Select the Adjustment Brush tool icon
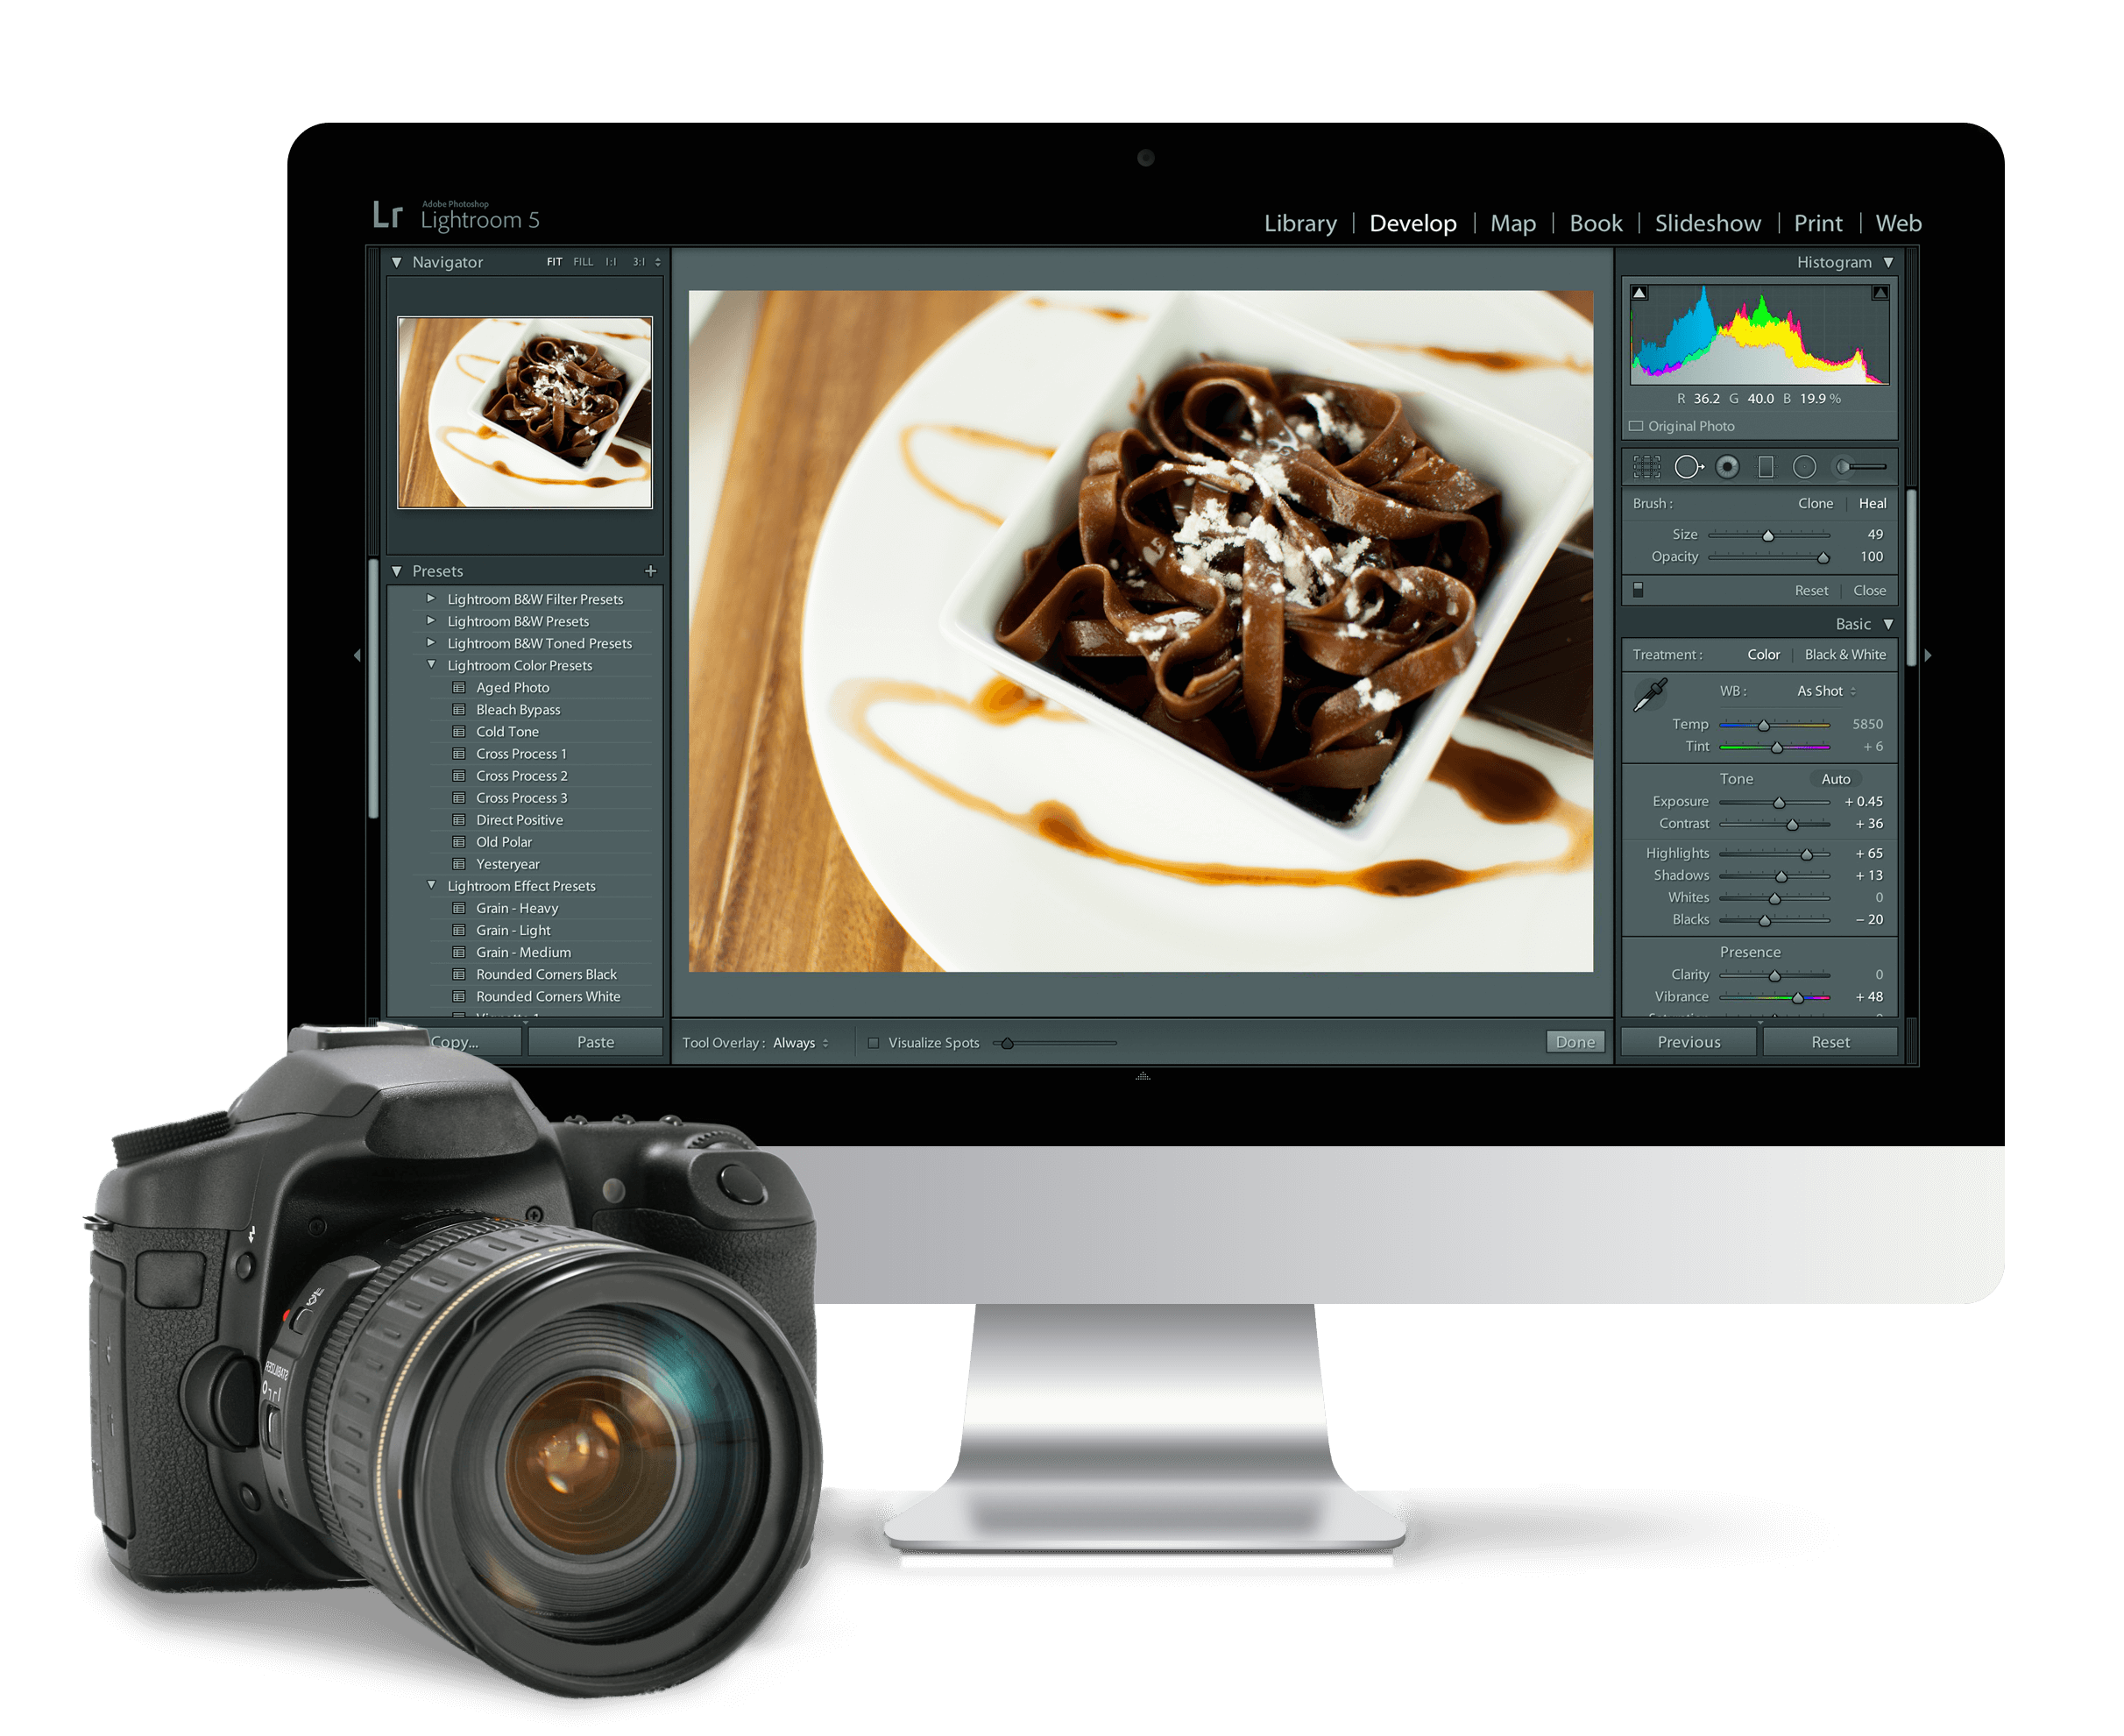 pos(1860,467)
